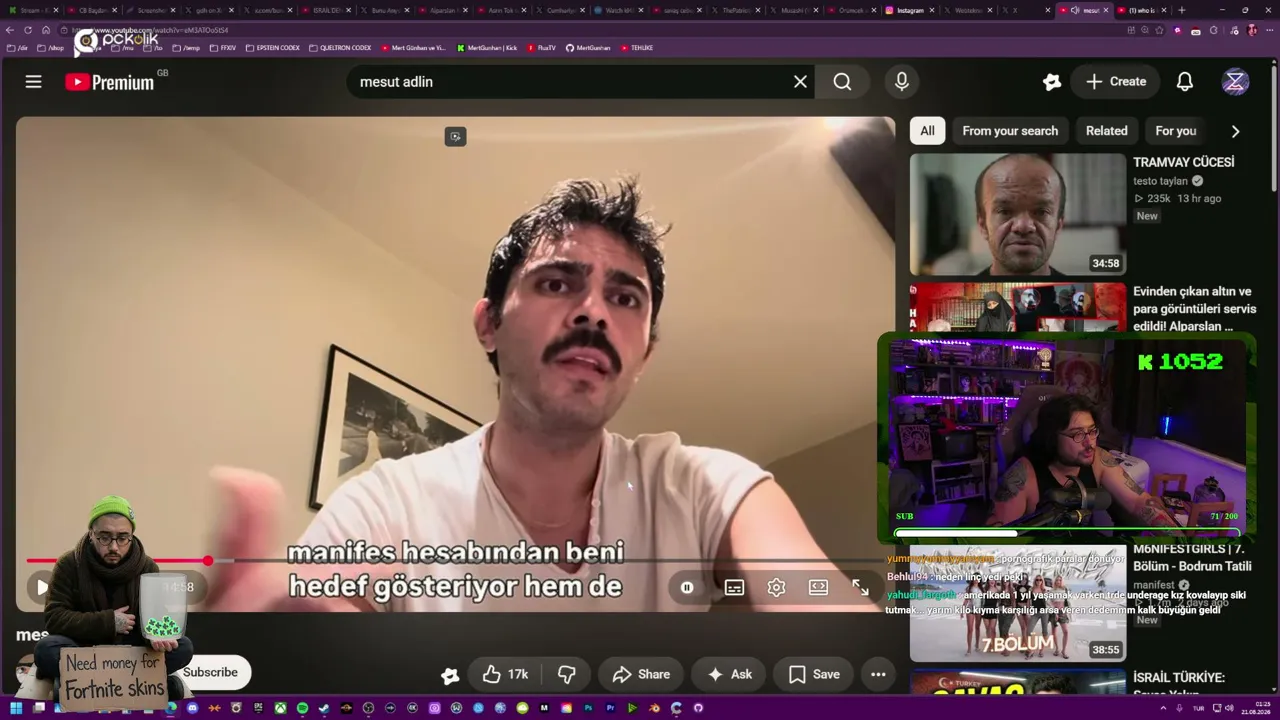Open Photoshop from the taskbar
Image resolution: width=1280 pixels, height=720 pixels.
click(x=588, y=708)
